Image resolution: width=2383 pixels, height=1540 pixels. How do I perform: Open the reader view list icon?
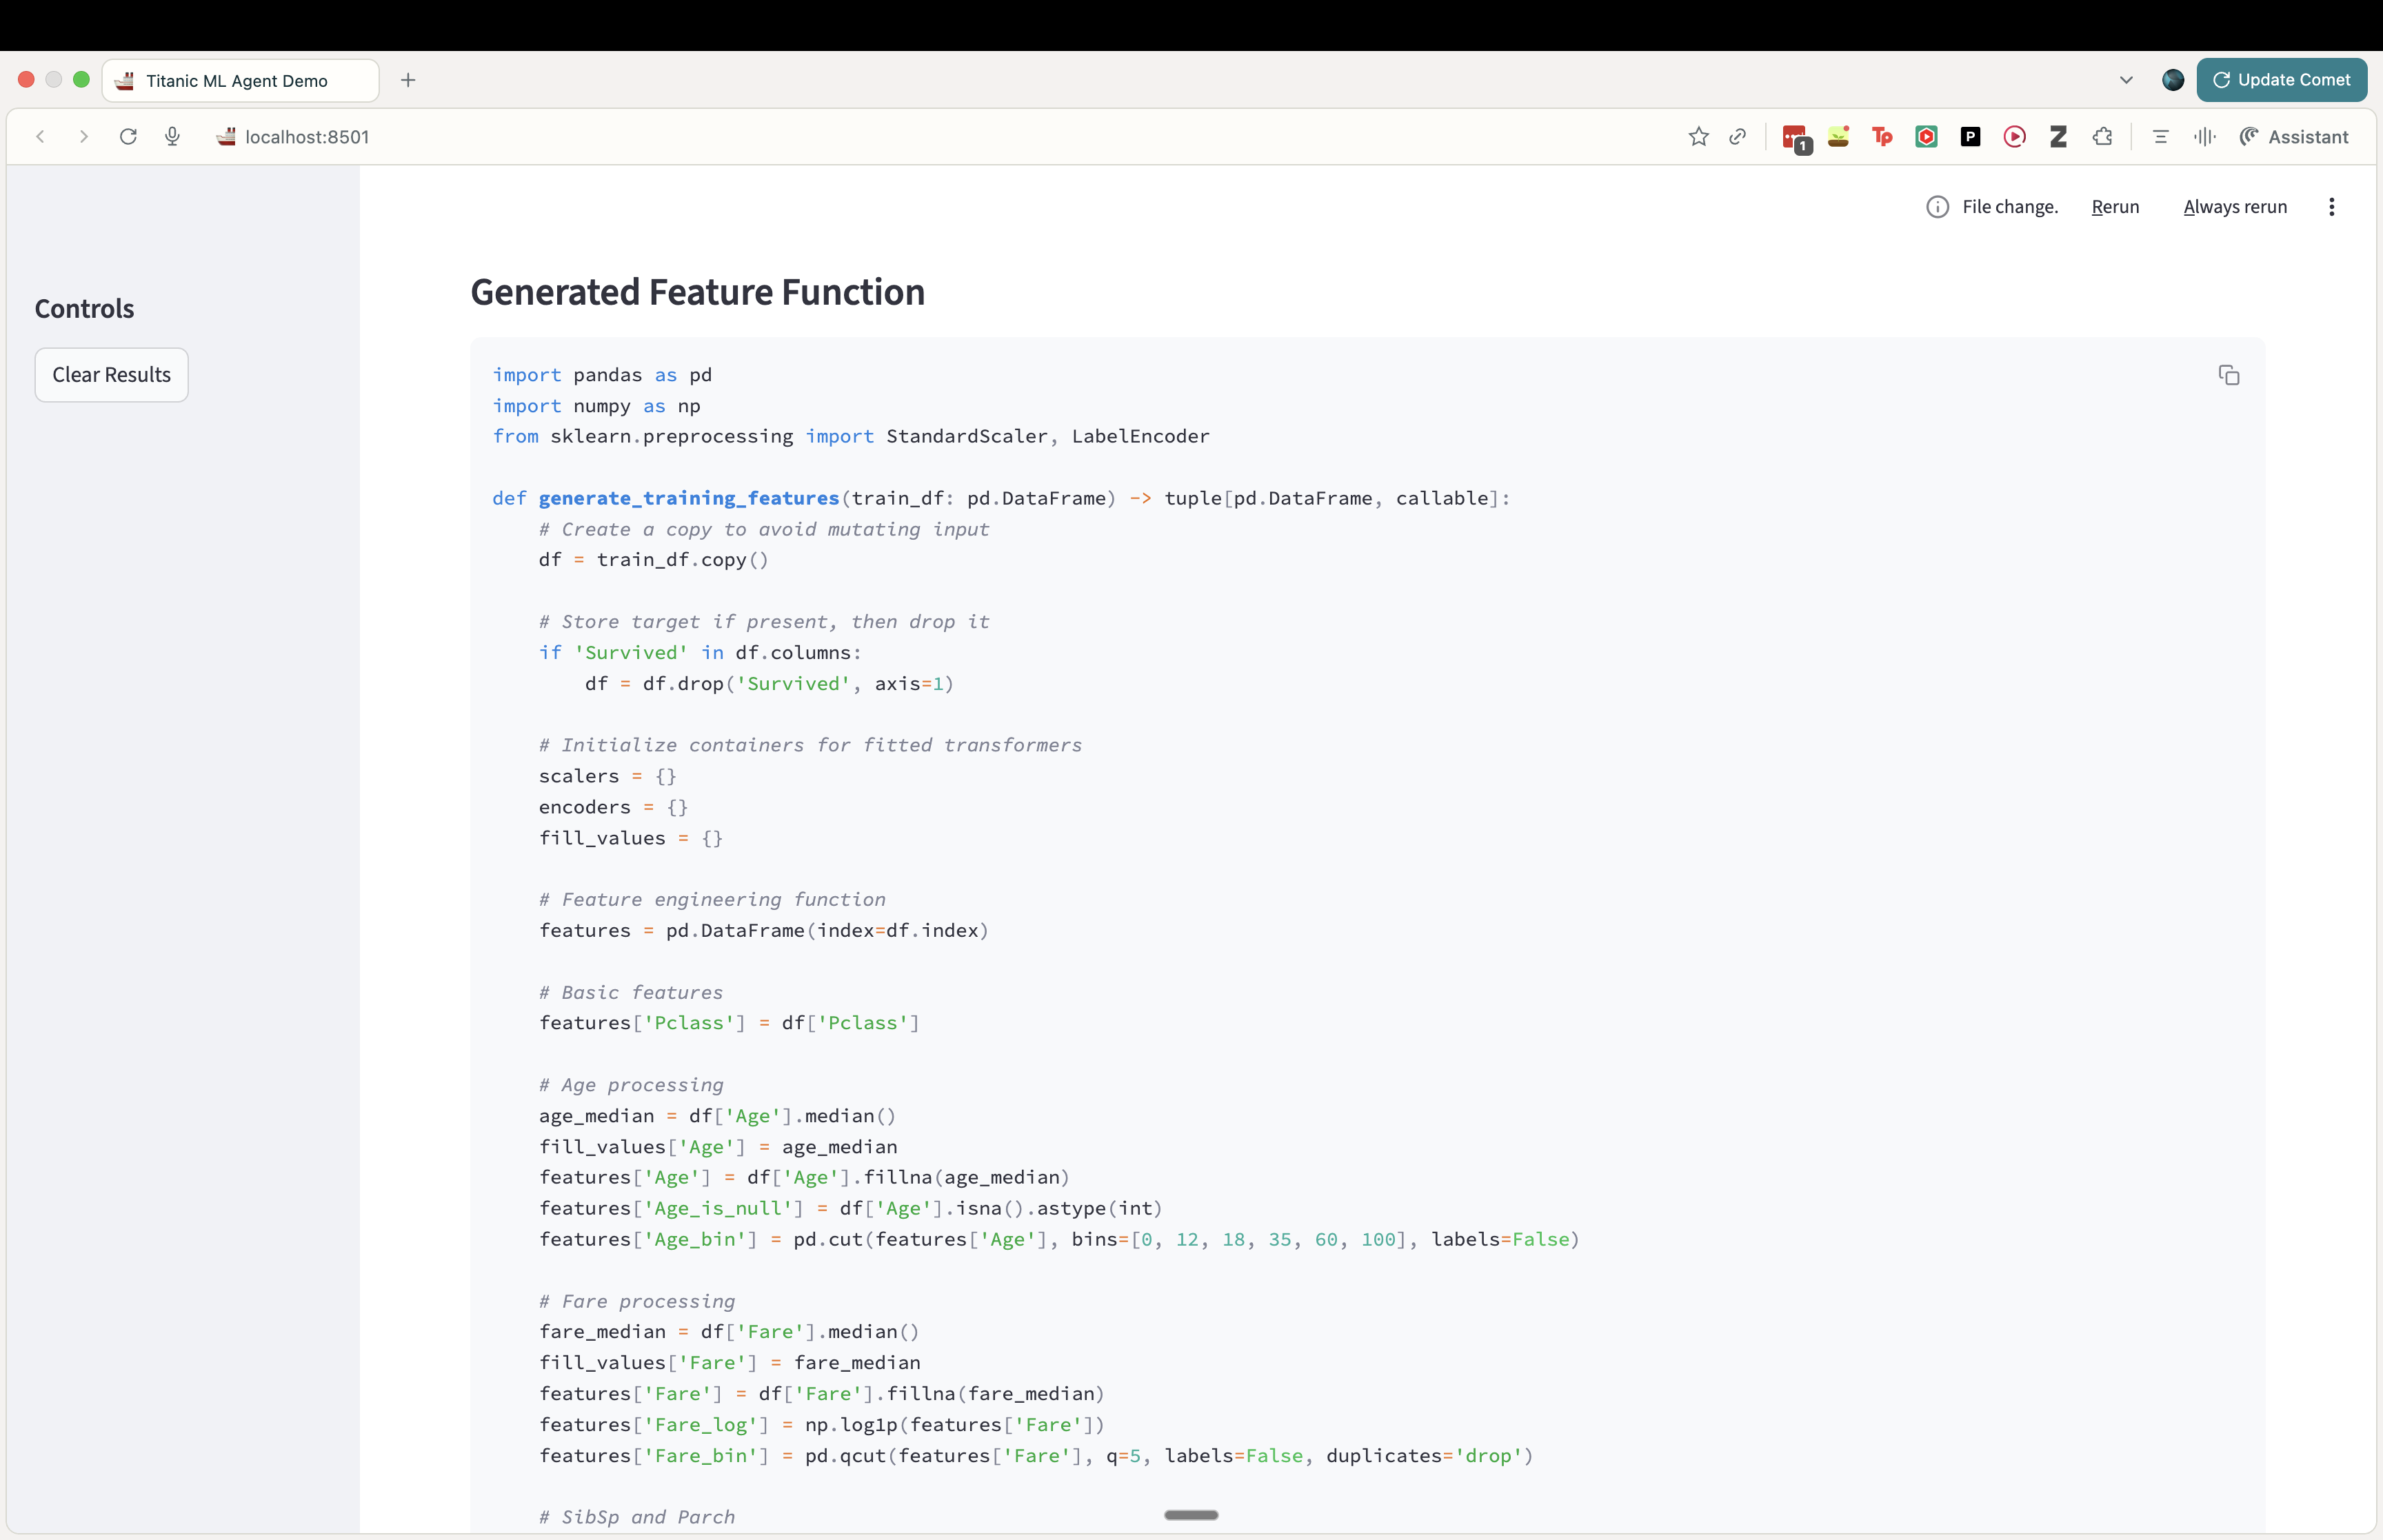[2160, 136]
